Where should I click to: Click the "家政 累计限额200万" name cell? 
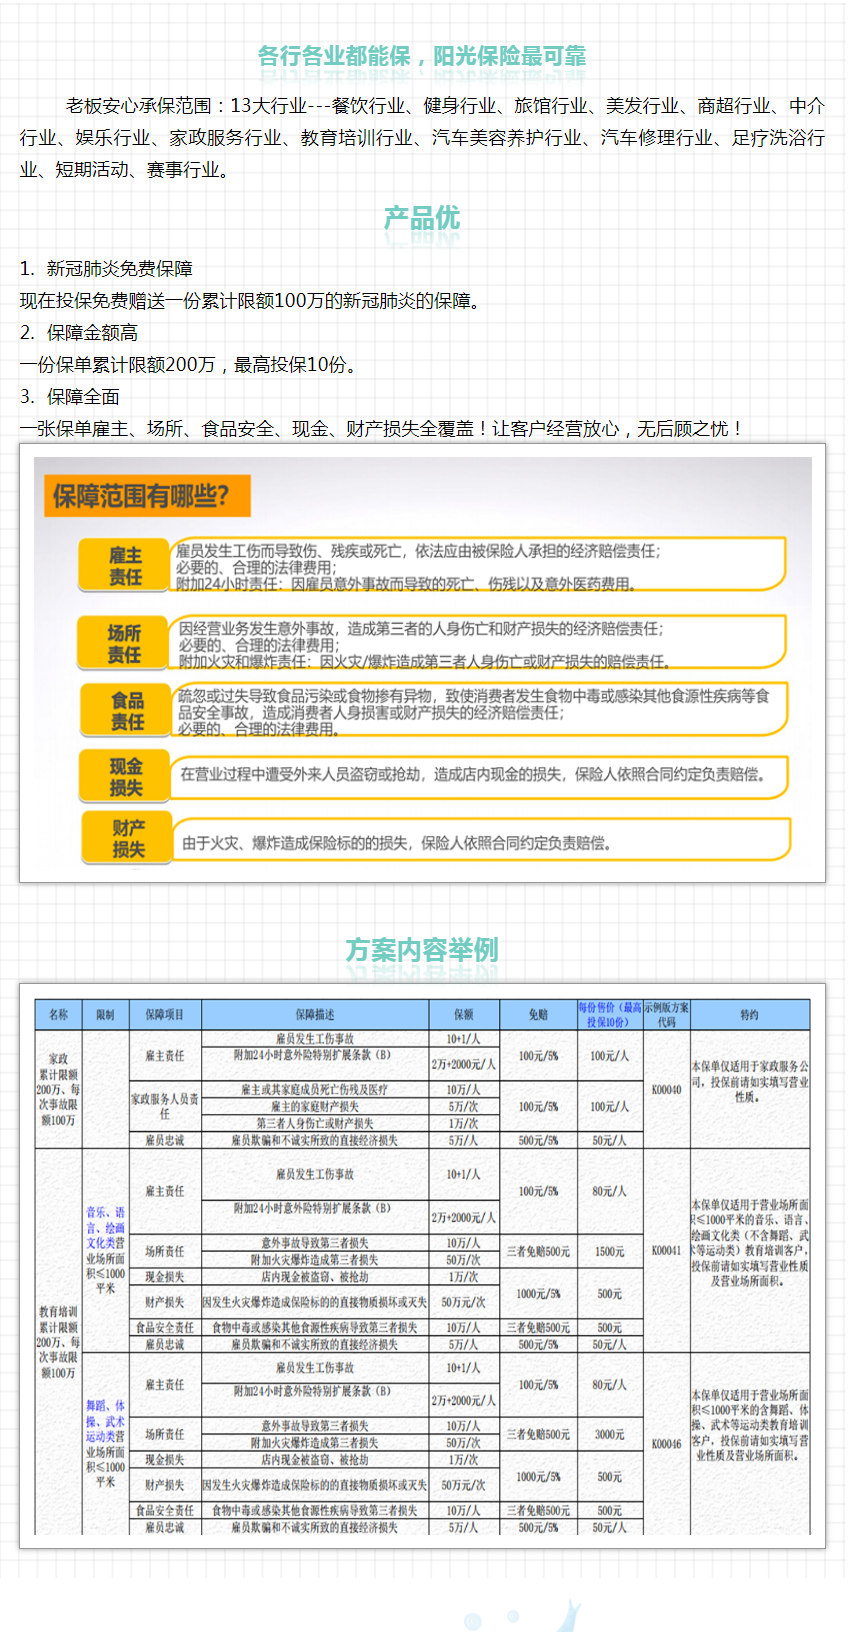[59, 1089]
